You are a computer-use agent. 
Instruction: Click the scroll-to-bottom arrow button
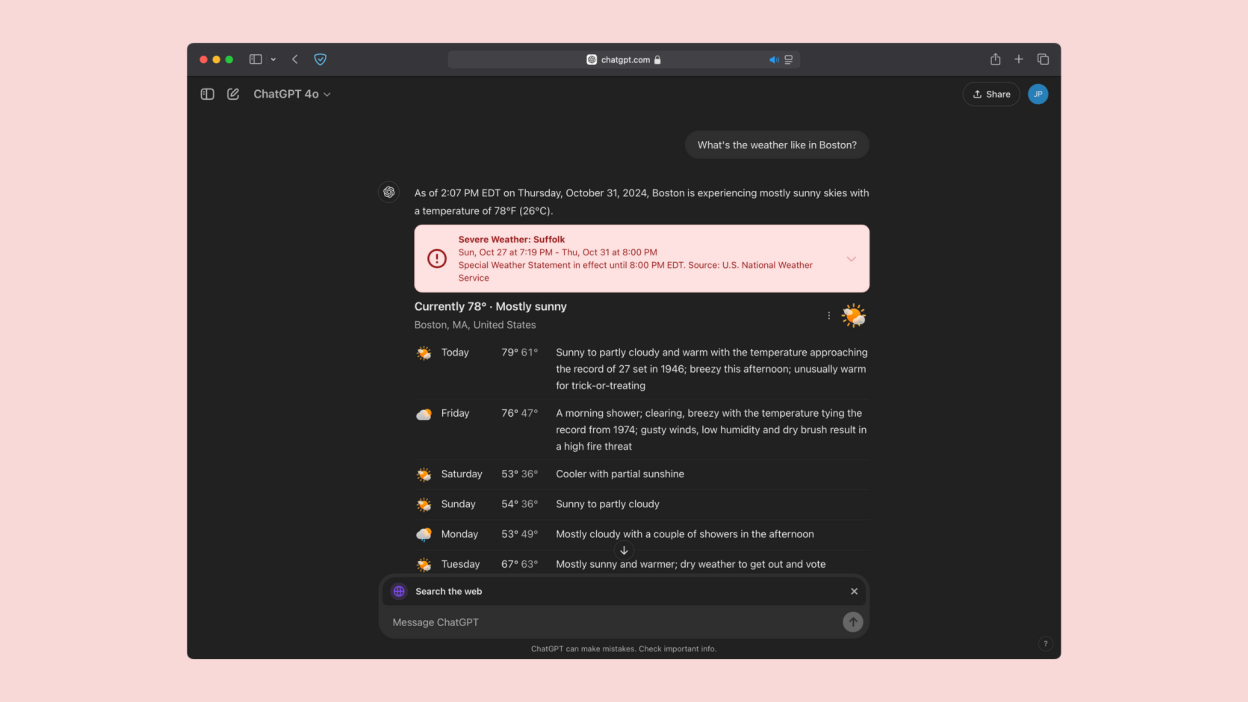[x=624, y=551]
